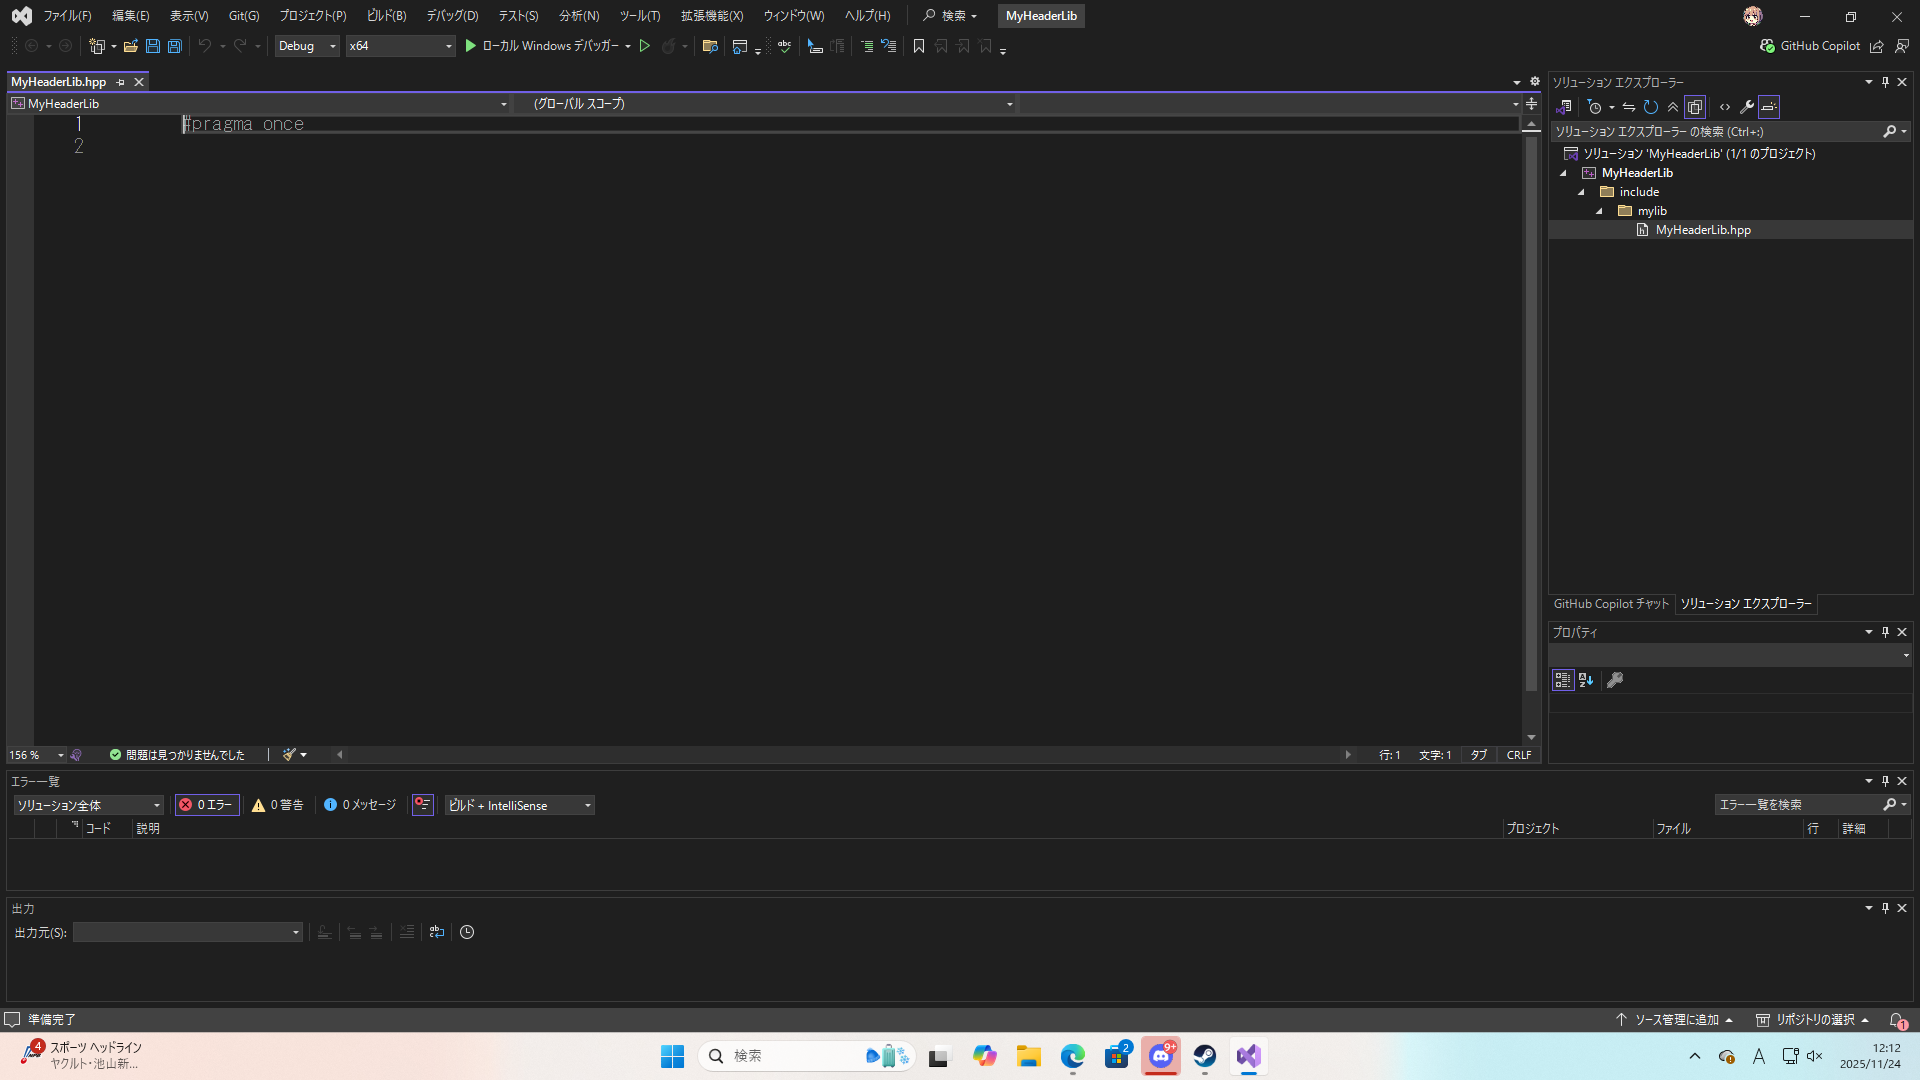Screen dimensions: 1920x1080
Task: Click the Save All toolbar icon
Action: pyautogui.click(x=174, y=46)
